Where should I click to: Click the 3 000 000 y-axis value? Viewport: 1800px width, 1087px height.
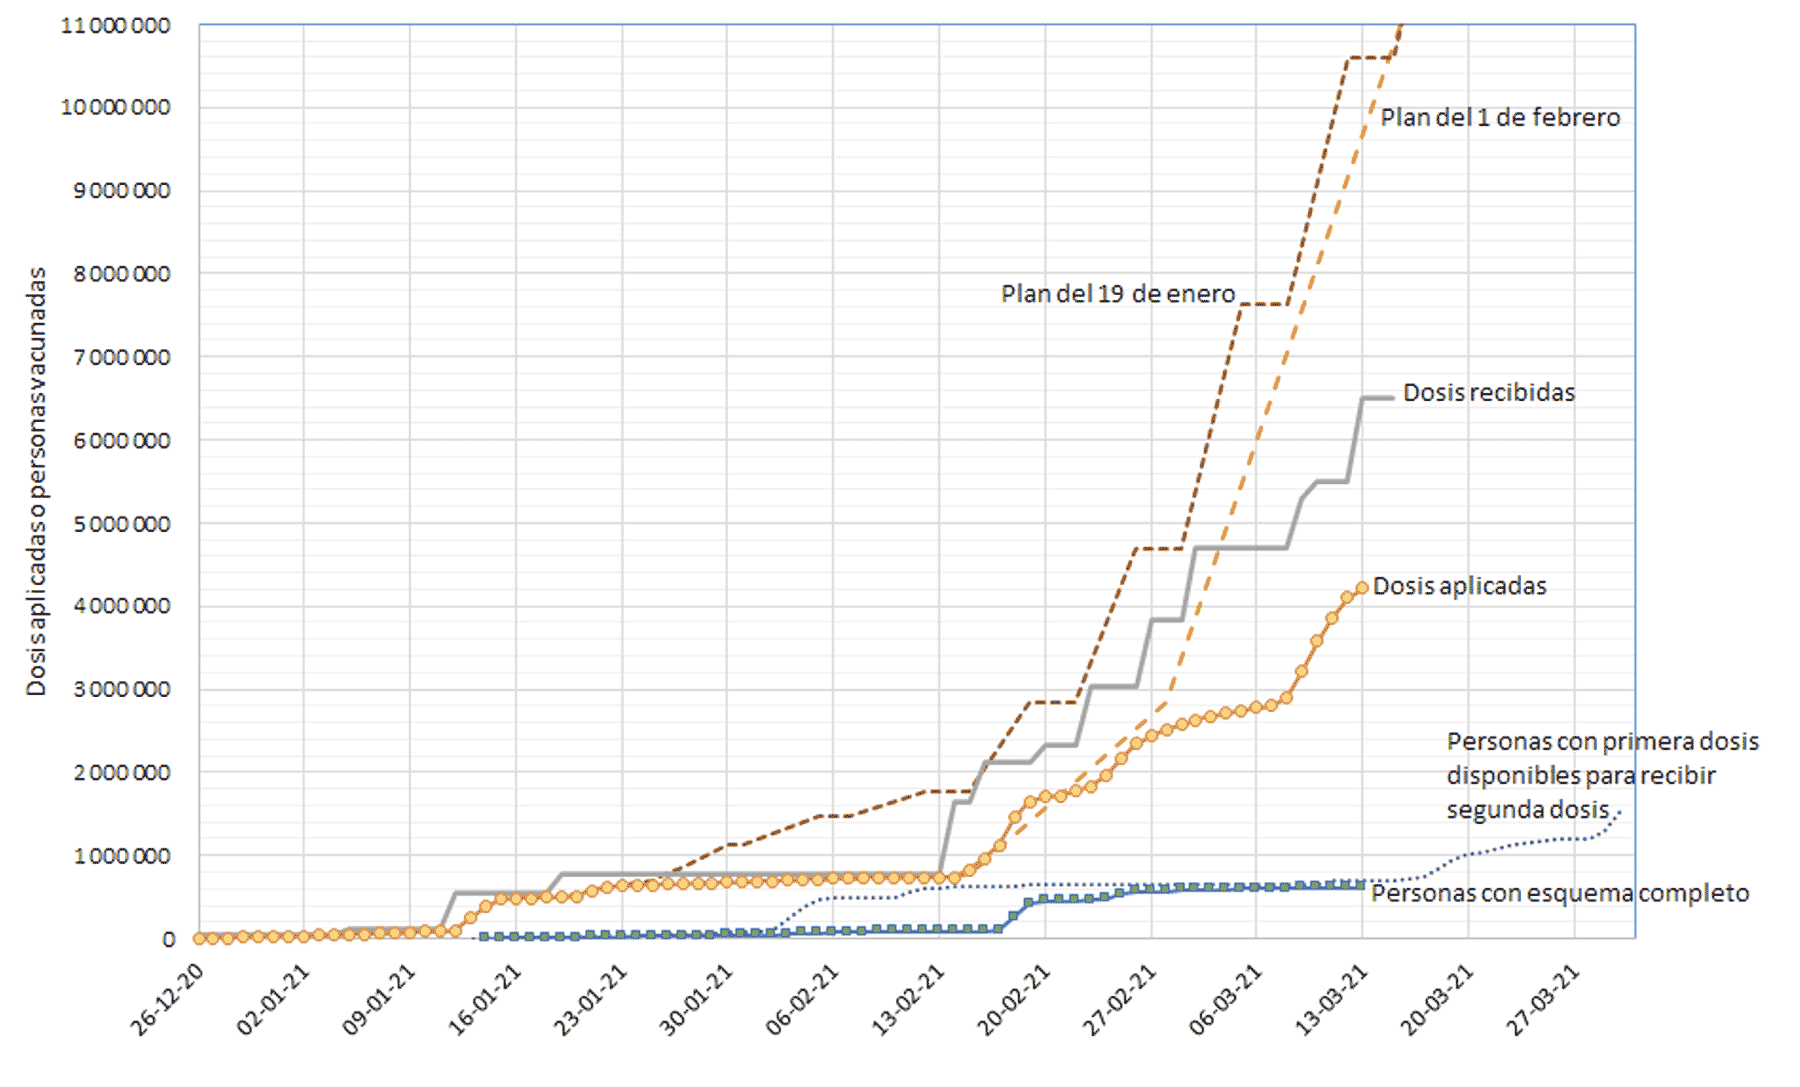pyautogui.click(x=121, y=690)
